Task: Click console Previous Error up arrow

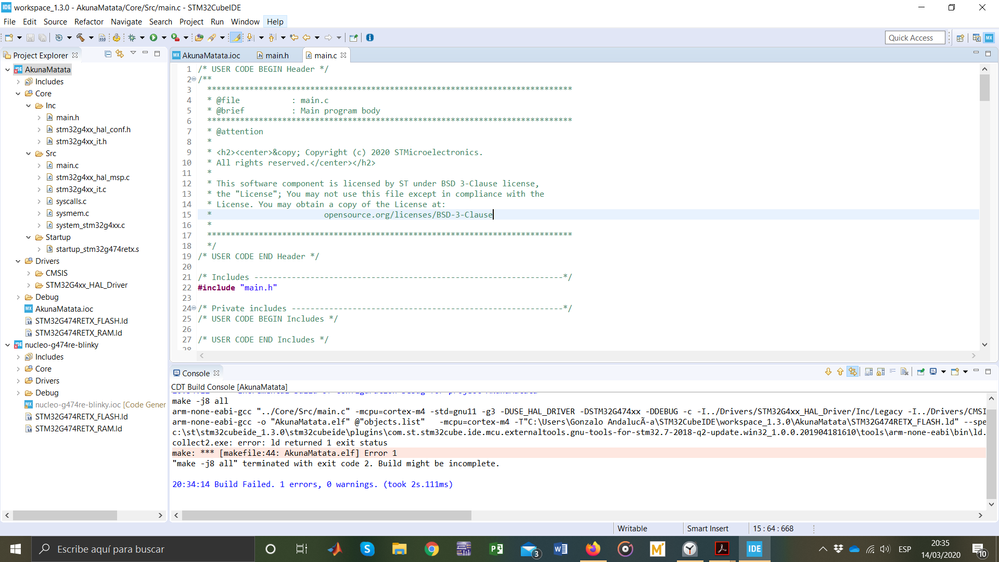Action: [840, 372]
